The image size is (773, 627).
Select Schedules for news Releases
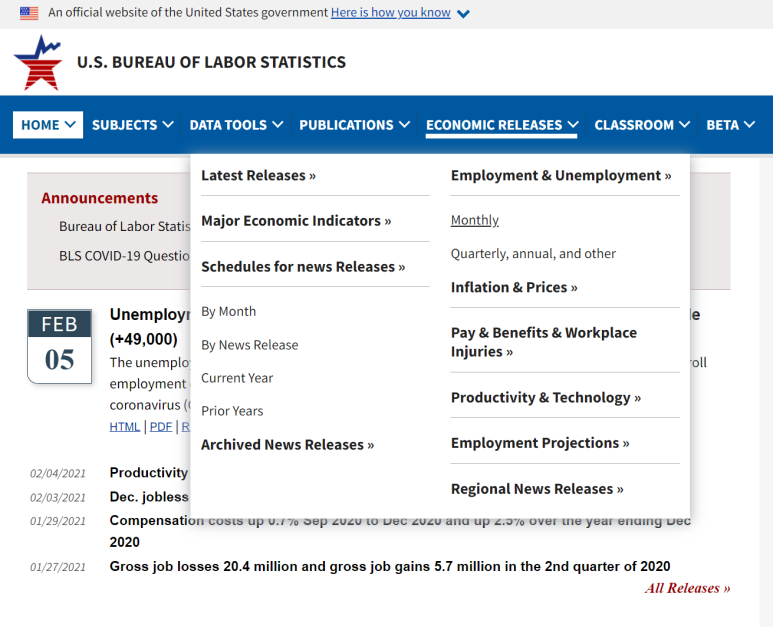[x=303, y=267]
